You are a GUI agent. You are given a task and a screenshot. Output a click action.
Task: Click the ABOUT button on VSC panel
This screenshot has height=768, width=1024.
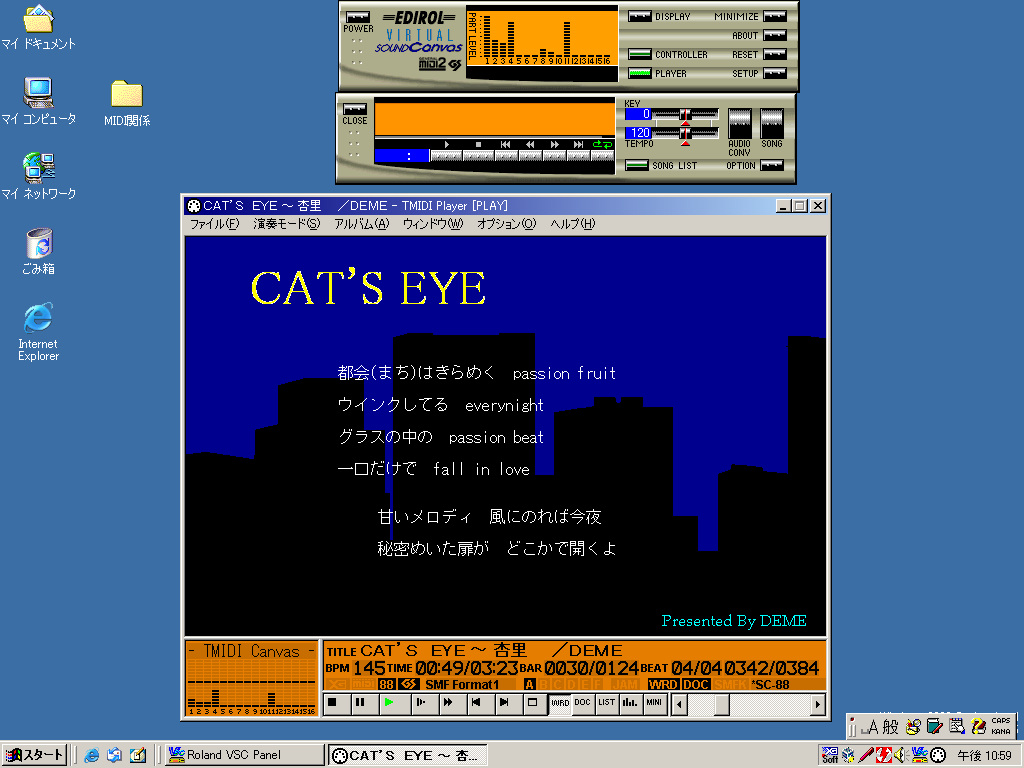775,35
